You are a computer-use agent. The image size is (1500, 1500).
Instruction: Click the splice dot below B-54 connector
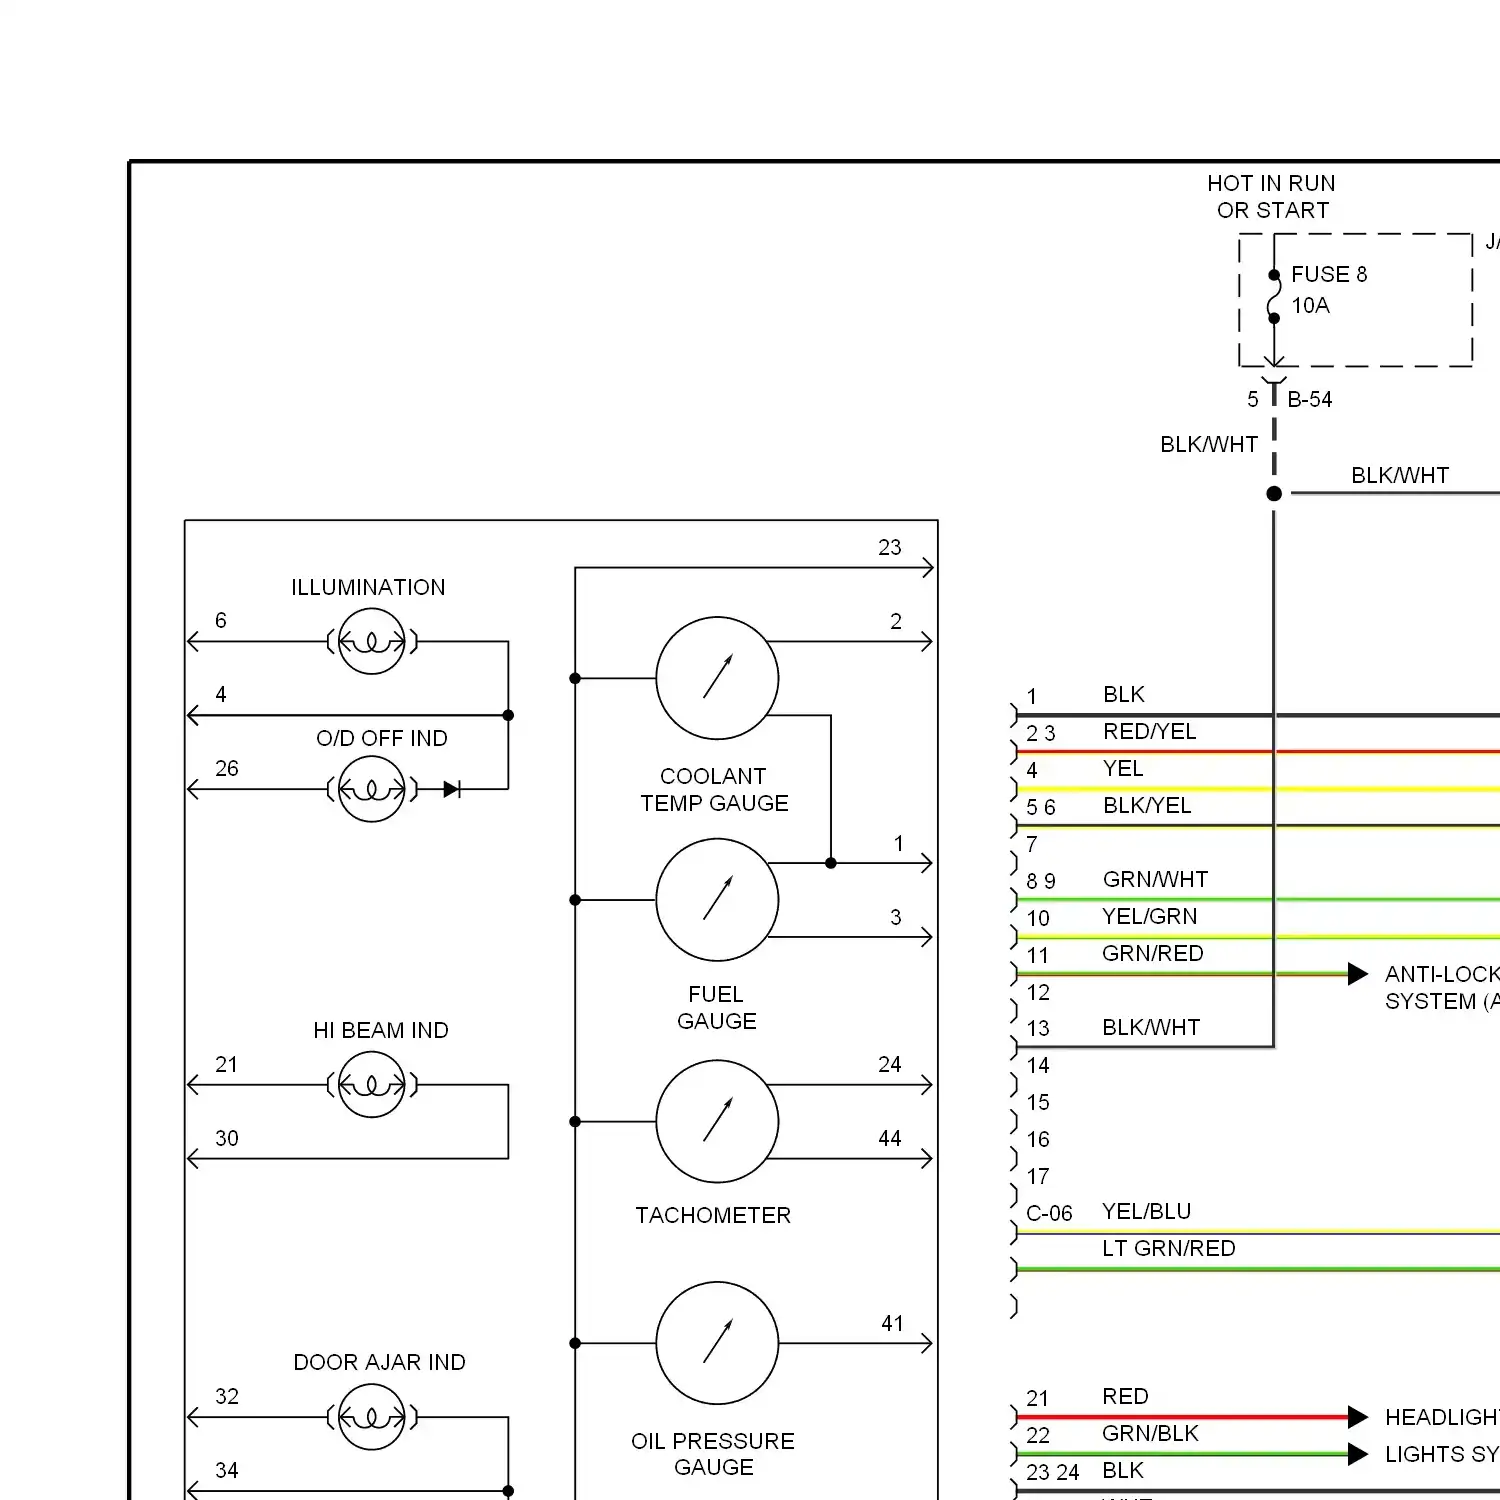tap(1274, 493)
